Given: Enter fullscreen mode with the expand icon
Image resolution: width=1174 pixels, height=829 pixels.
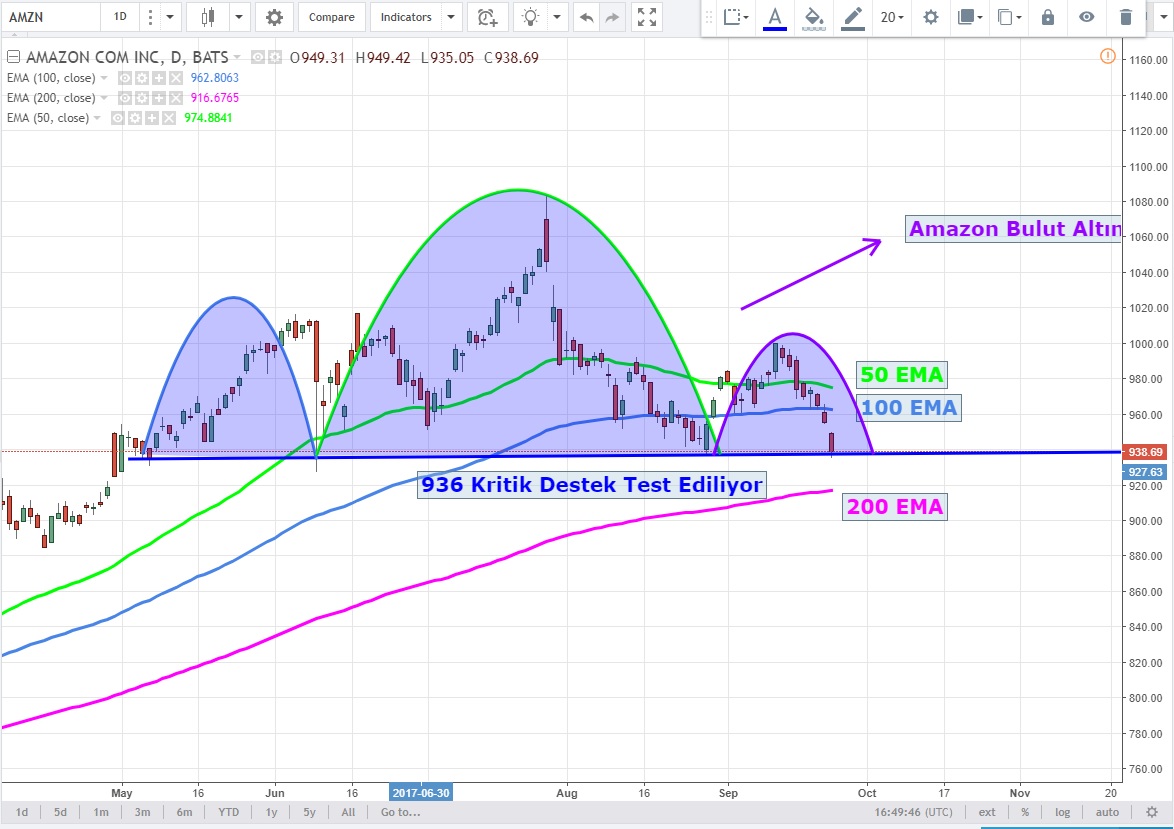Looking at the screenshot, I should [647, 17].
